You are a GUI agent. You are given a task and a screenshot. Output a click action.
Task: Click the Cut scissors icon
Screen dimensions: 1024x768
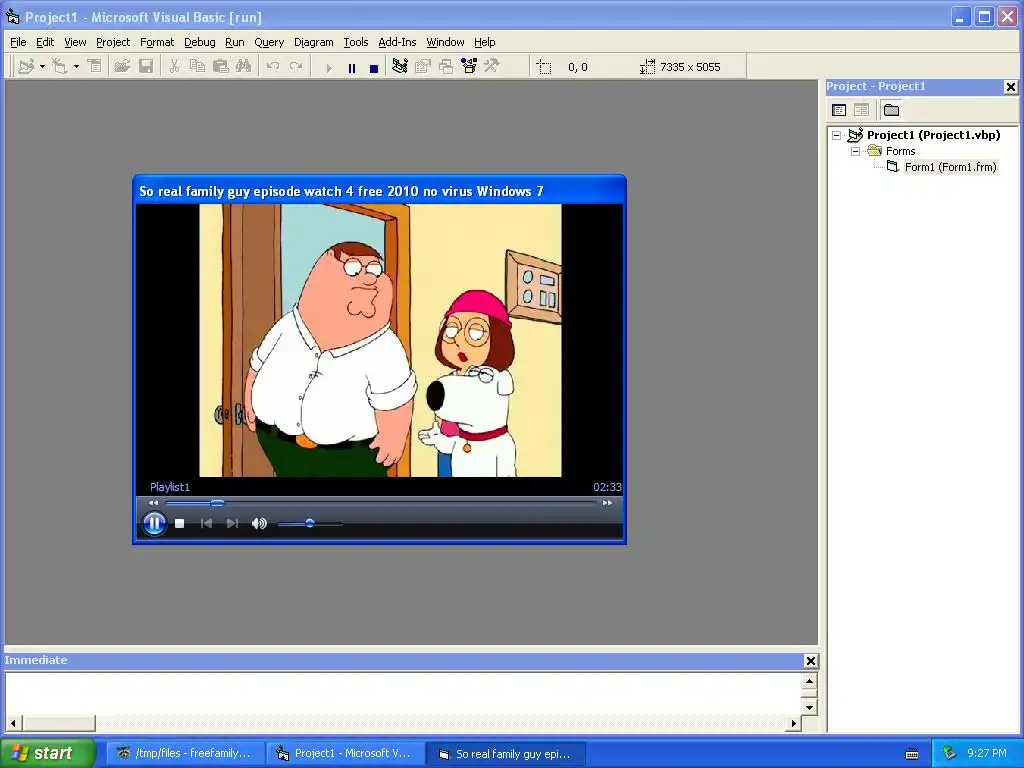click(174, 67)
